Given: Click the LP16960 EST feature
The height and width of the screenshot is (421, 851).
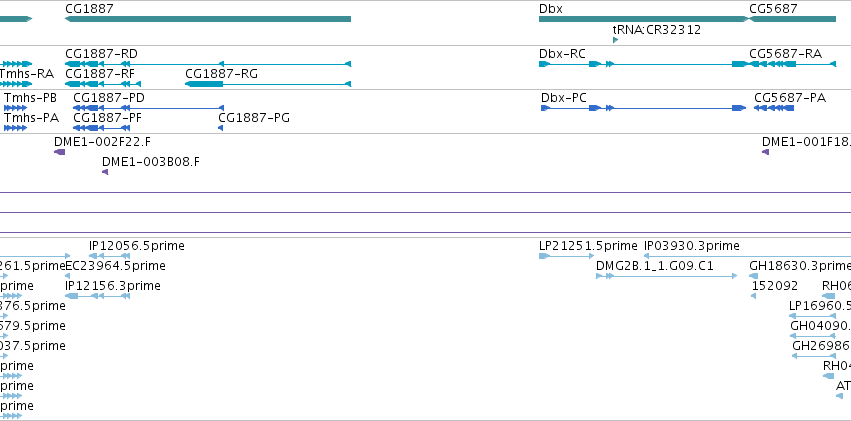Looking at the screenshot, I should 812,316.
